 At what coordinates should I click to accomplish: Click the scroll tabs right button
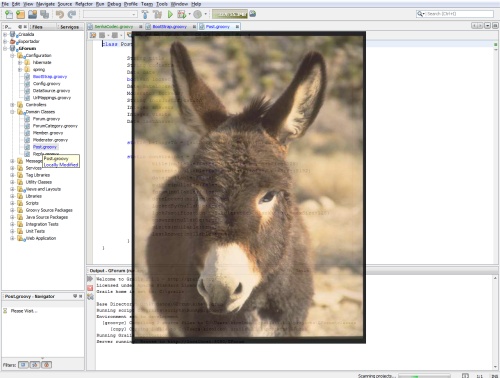click(480, 26)
